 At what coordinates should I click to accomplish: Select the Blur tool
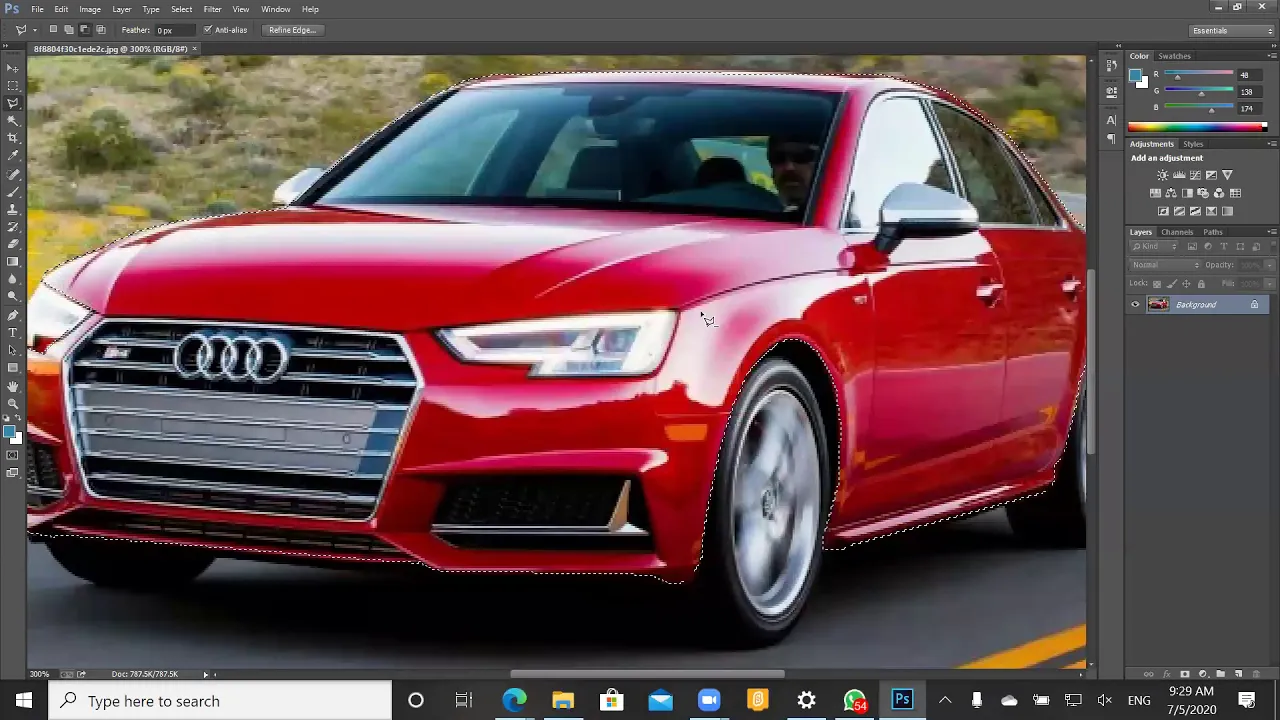pos(13,280)
